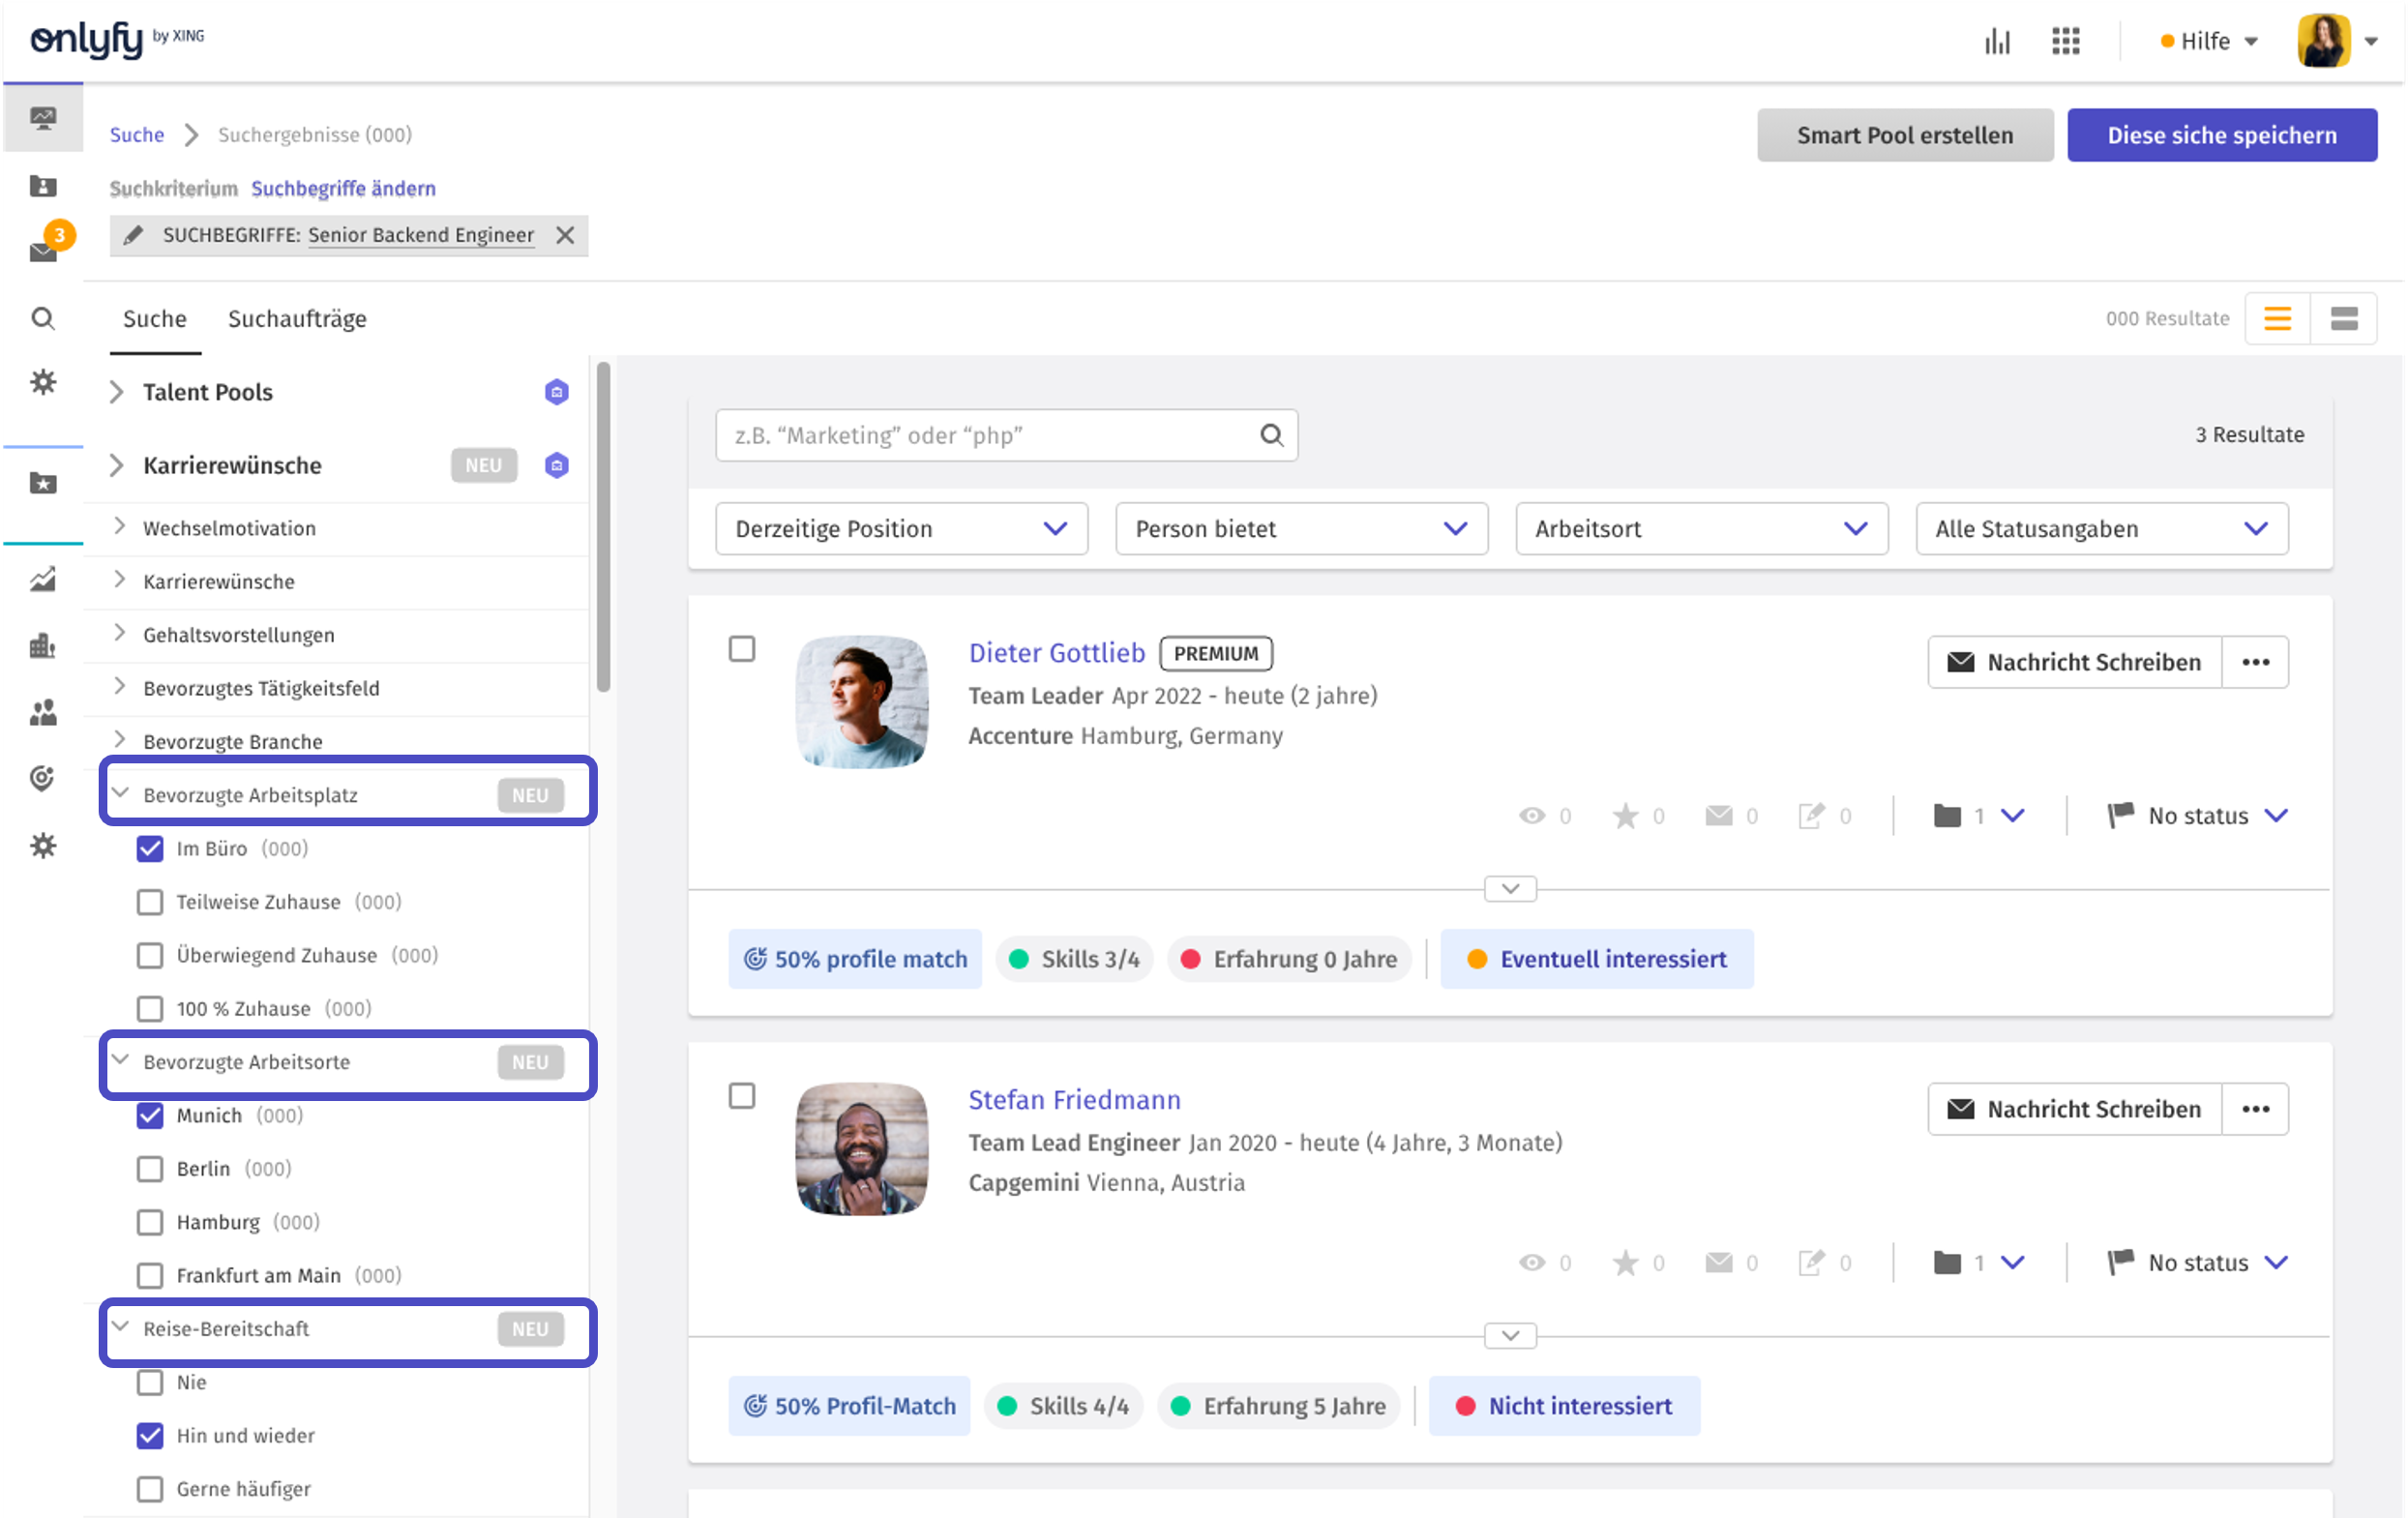
Task: Switch to compact list view icon
Action: pyautogui.click(x=2277, y=318)
